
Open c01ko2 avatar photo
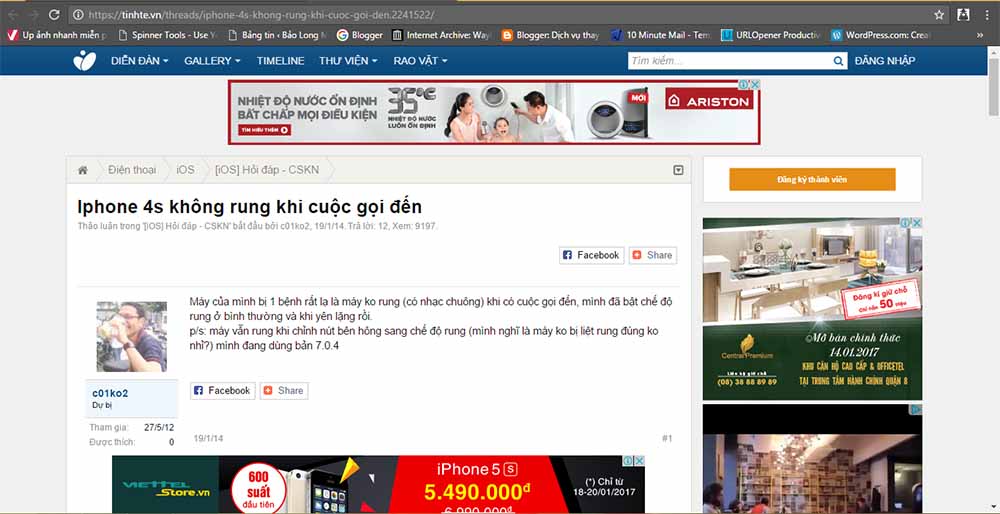click(x=131, y=337)
